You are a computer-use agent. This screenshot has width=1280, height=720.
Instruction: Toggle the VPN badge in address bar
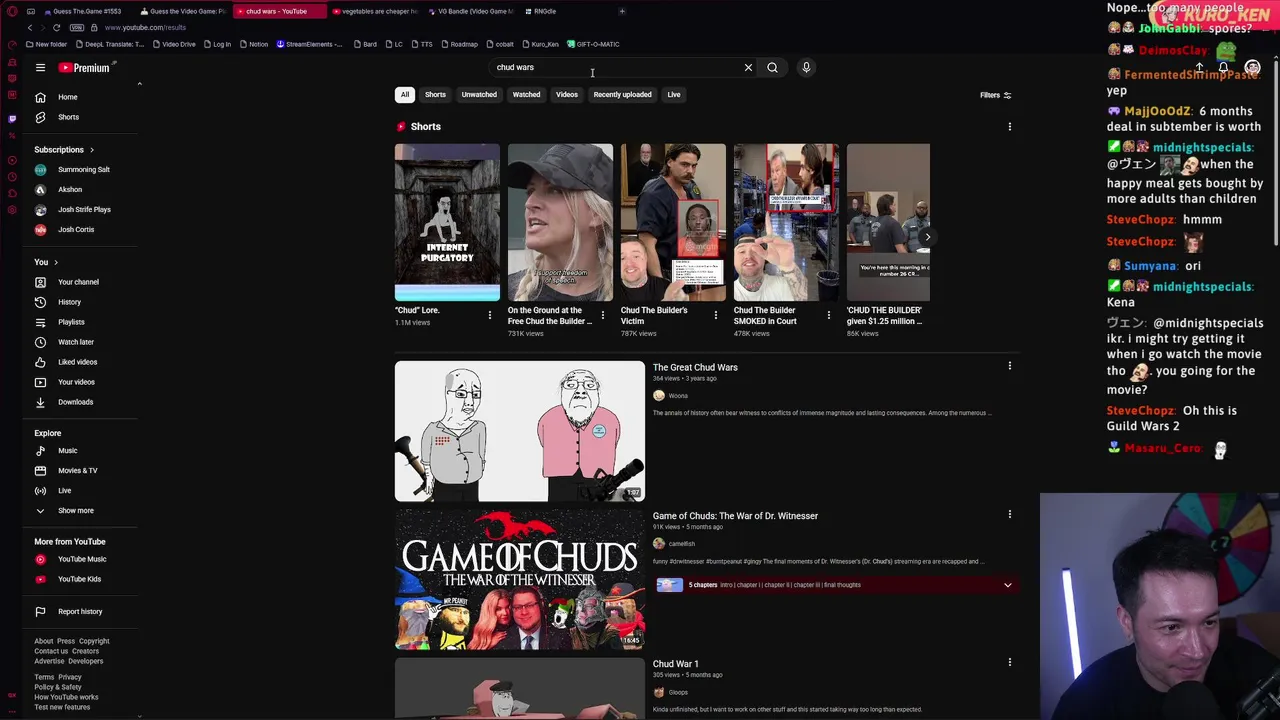(76, 28)
